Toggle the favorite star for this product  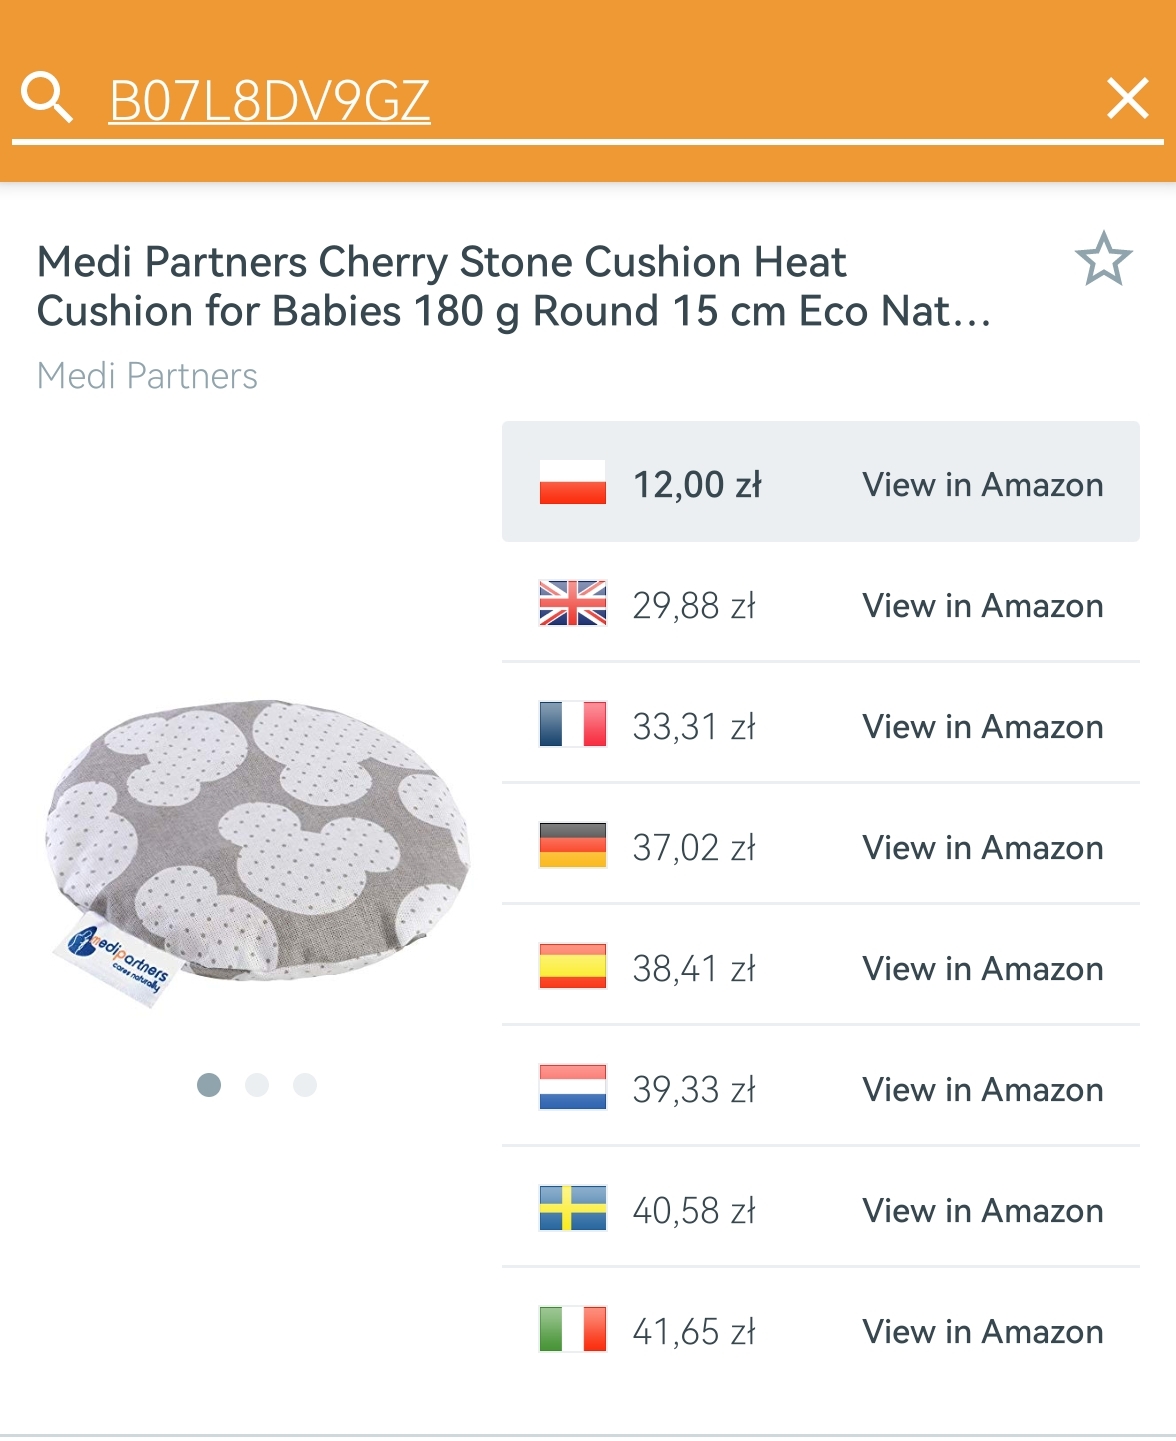(x=1103, y=259)
